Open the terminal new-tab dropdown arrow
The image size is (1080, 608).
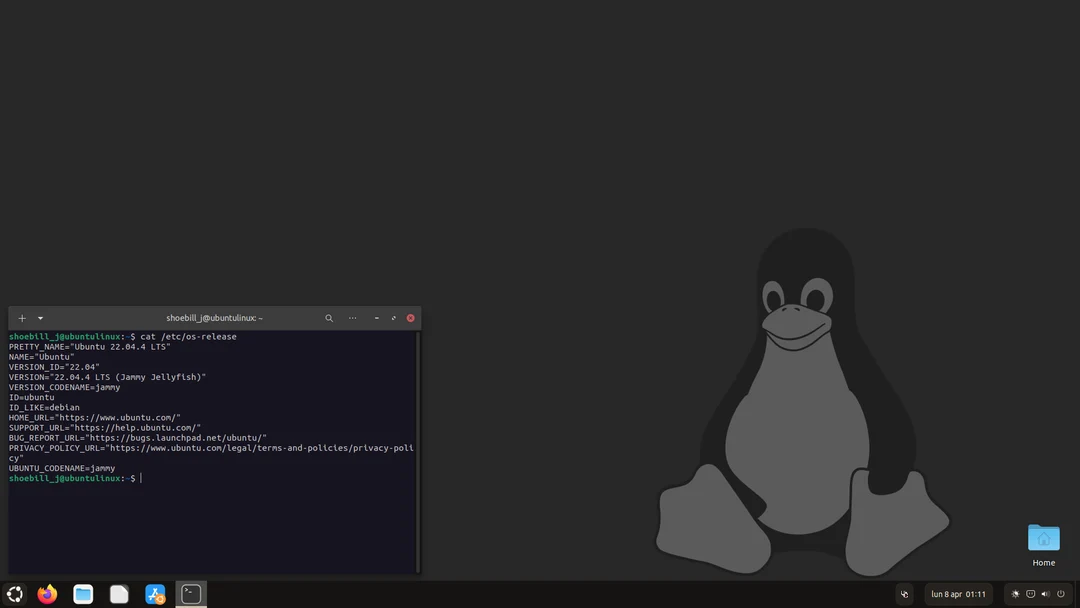(x=40, y=318)
